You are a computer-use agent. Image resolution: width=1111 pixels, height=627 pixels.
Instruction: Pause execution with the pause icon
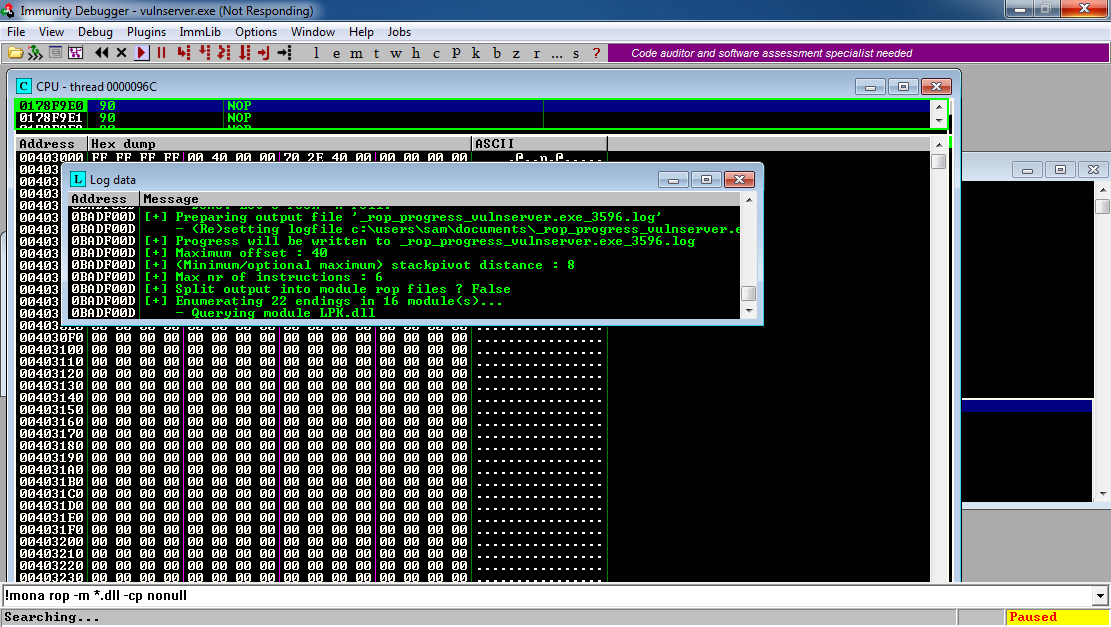162,53
